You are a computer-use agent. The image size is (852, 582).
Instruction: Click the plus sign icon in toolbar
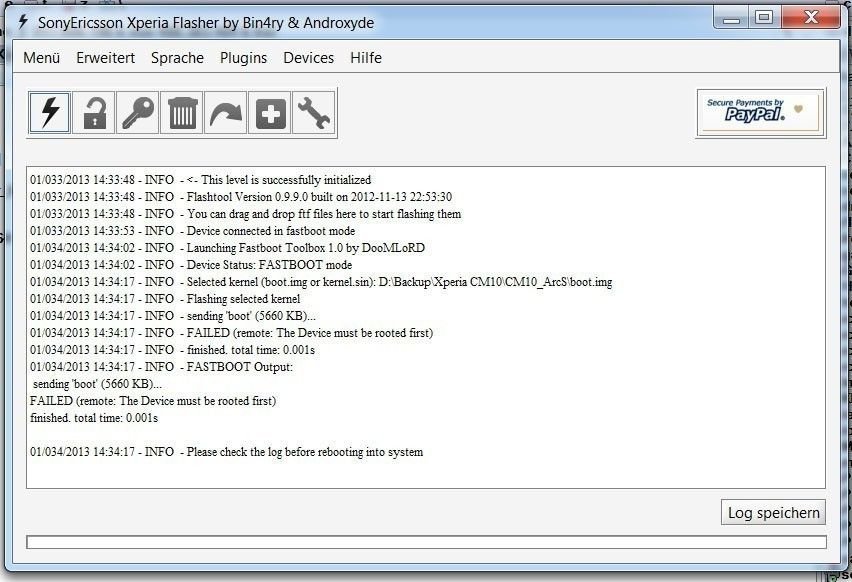[270, 112]
